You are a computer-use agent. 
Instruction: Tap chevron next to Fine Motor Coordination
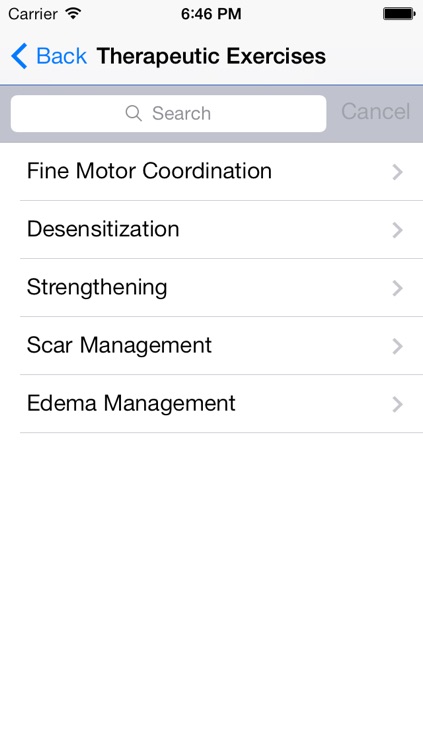(x=397, y=172)
